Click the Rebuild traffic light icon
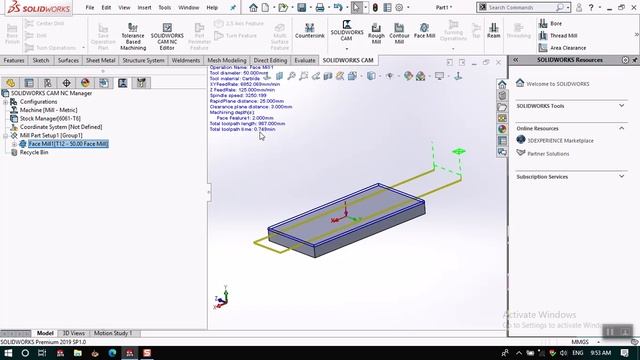640x360 pixels. point(375,7)
